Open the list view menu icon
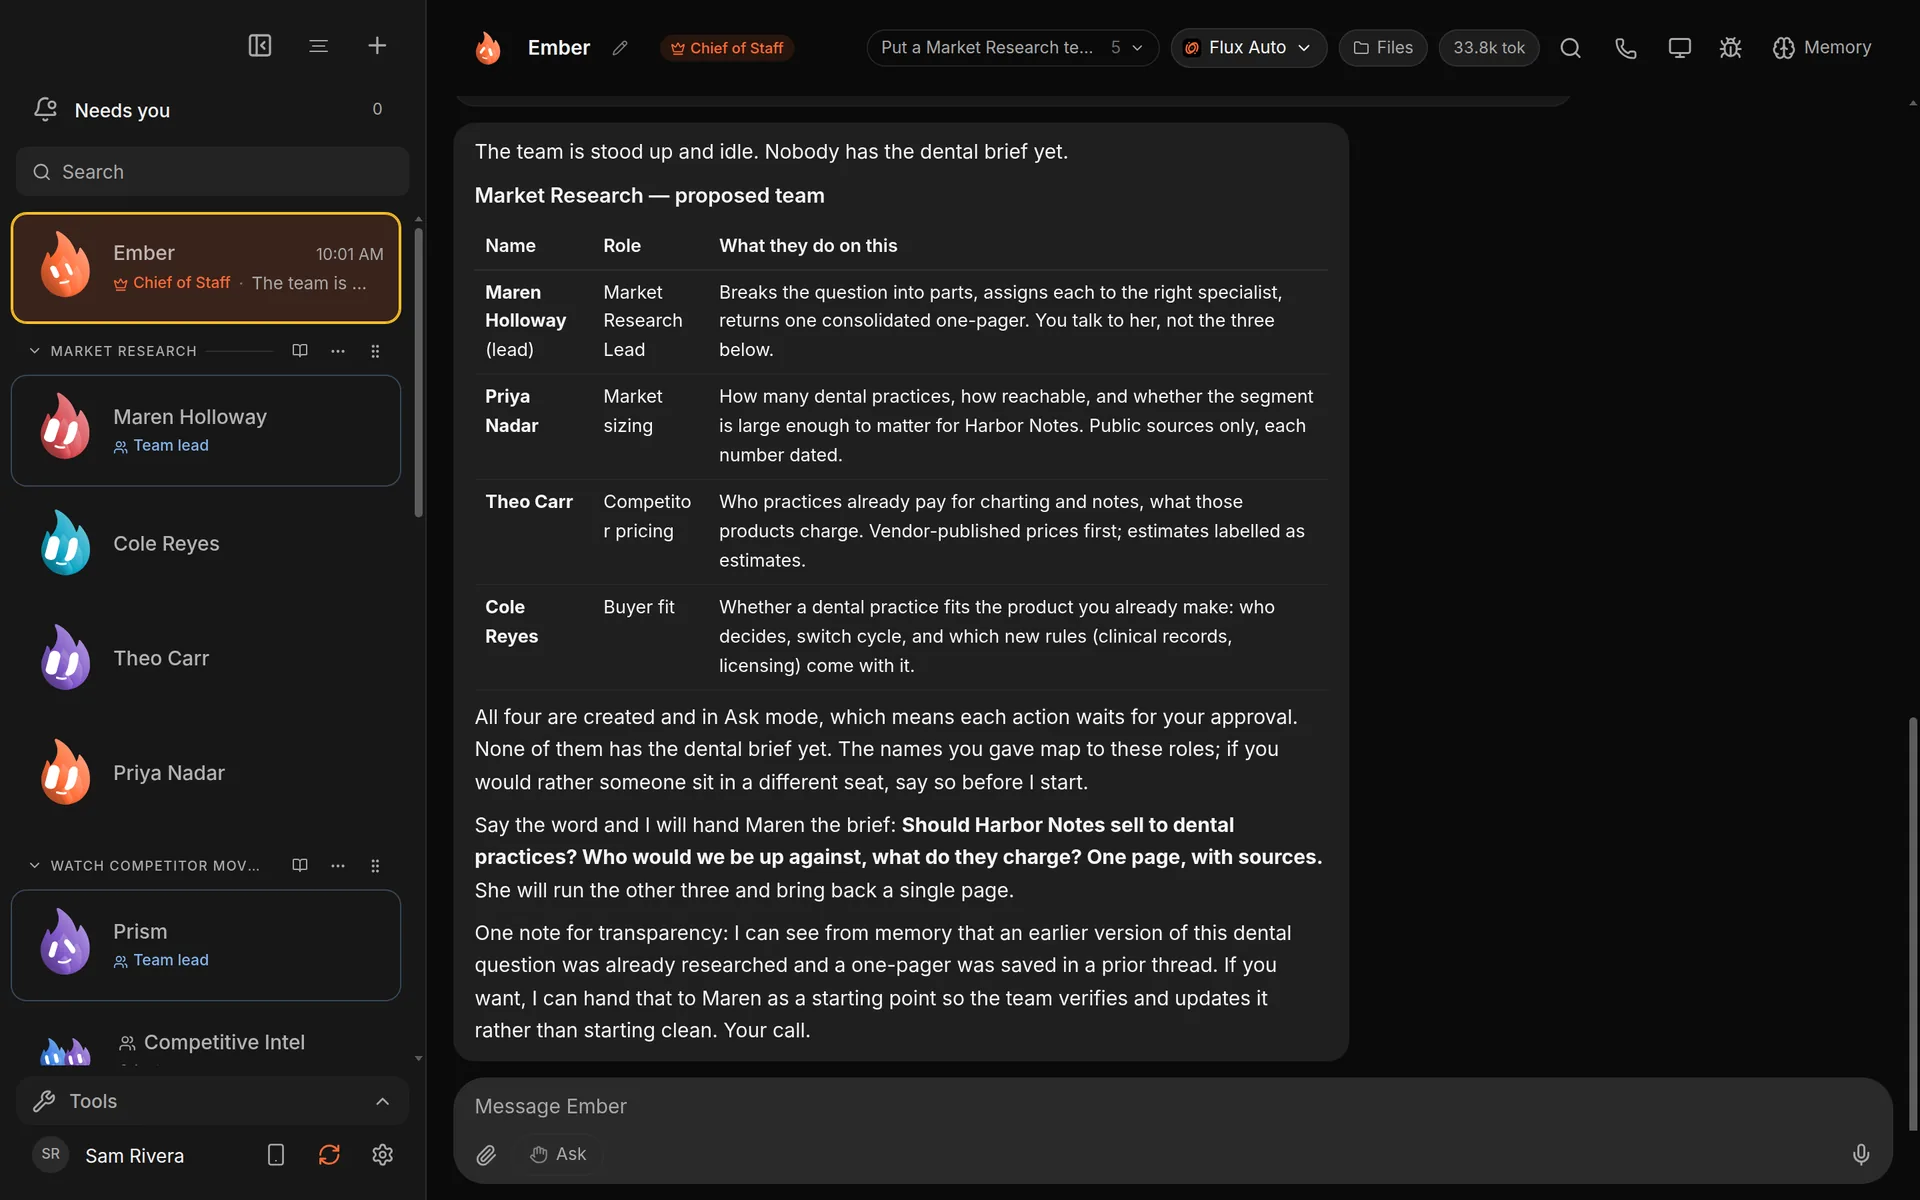Viewport: 1920px width, 1200px height. tap(319, 46)
